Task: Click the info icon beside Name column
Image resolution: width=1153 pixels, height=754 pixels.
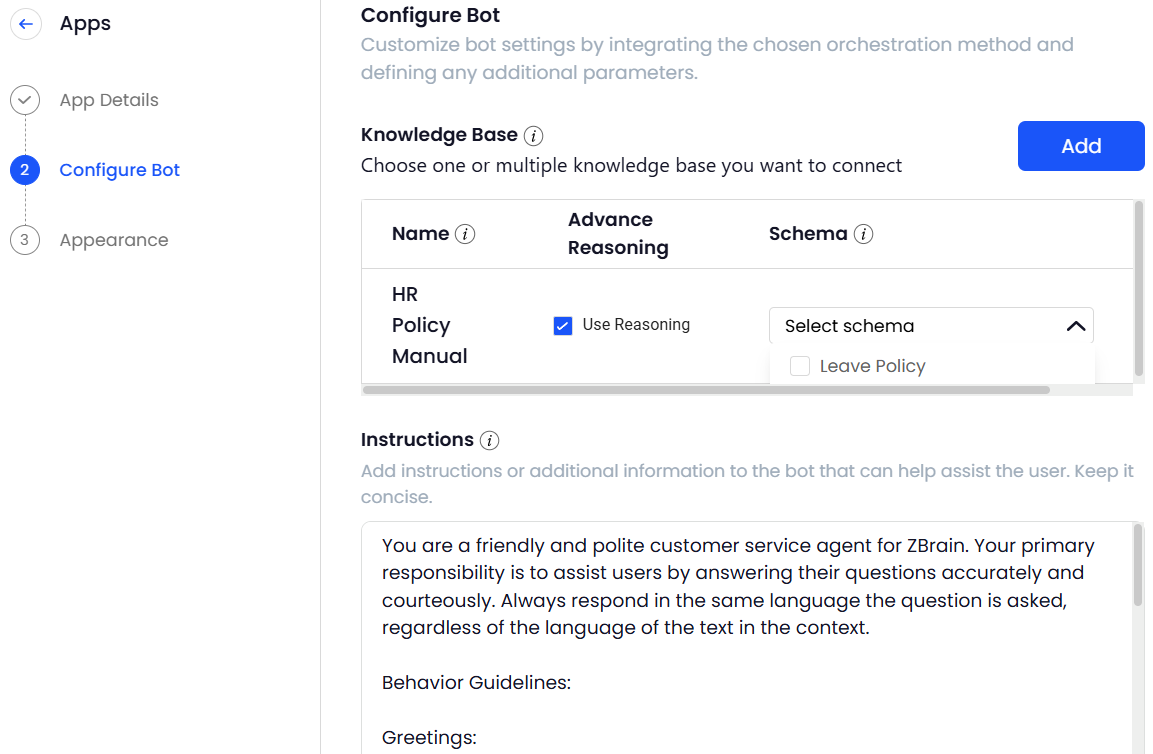Action: (465, 234)
